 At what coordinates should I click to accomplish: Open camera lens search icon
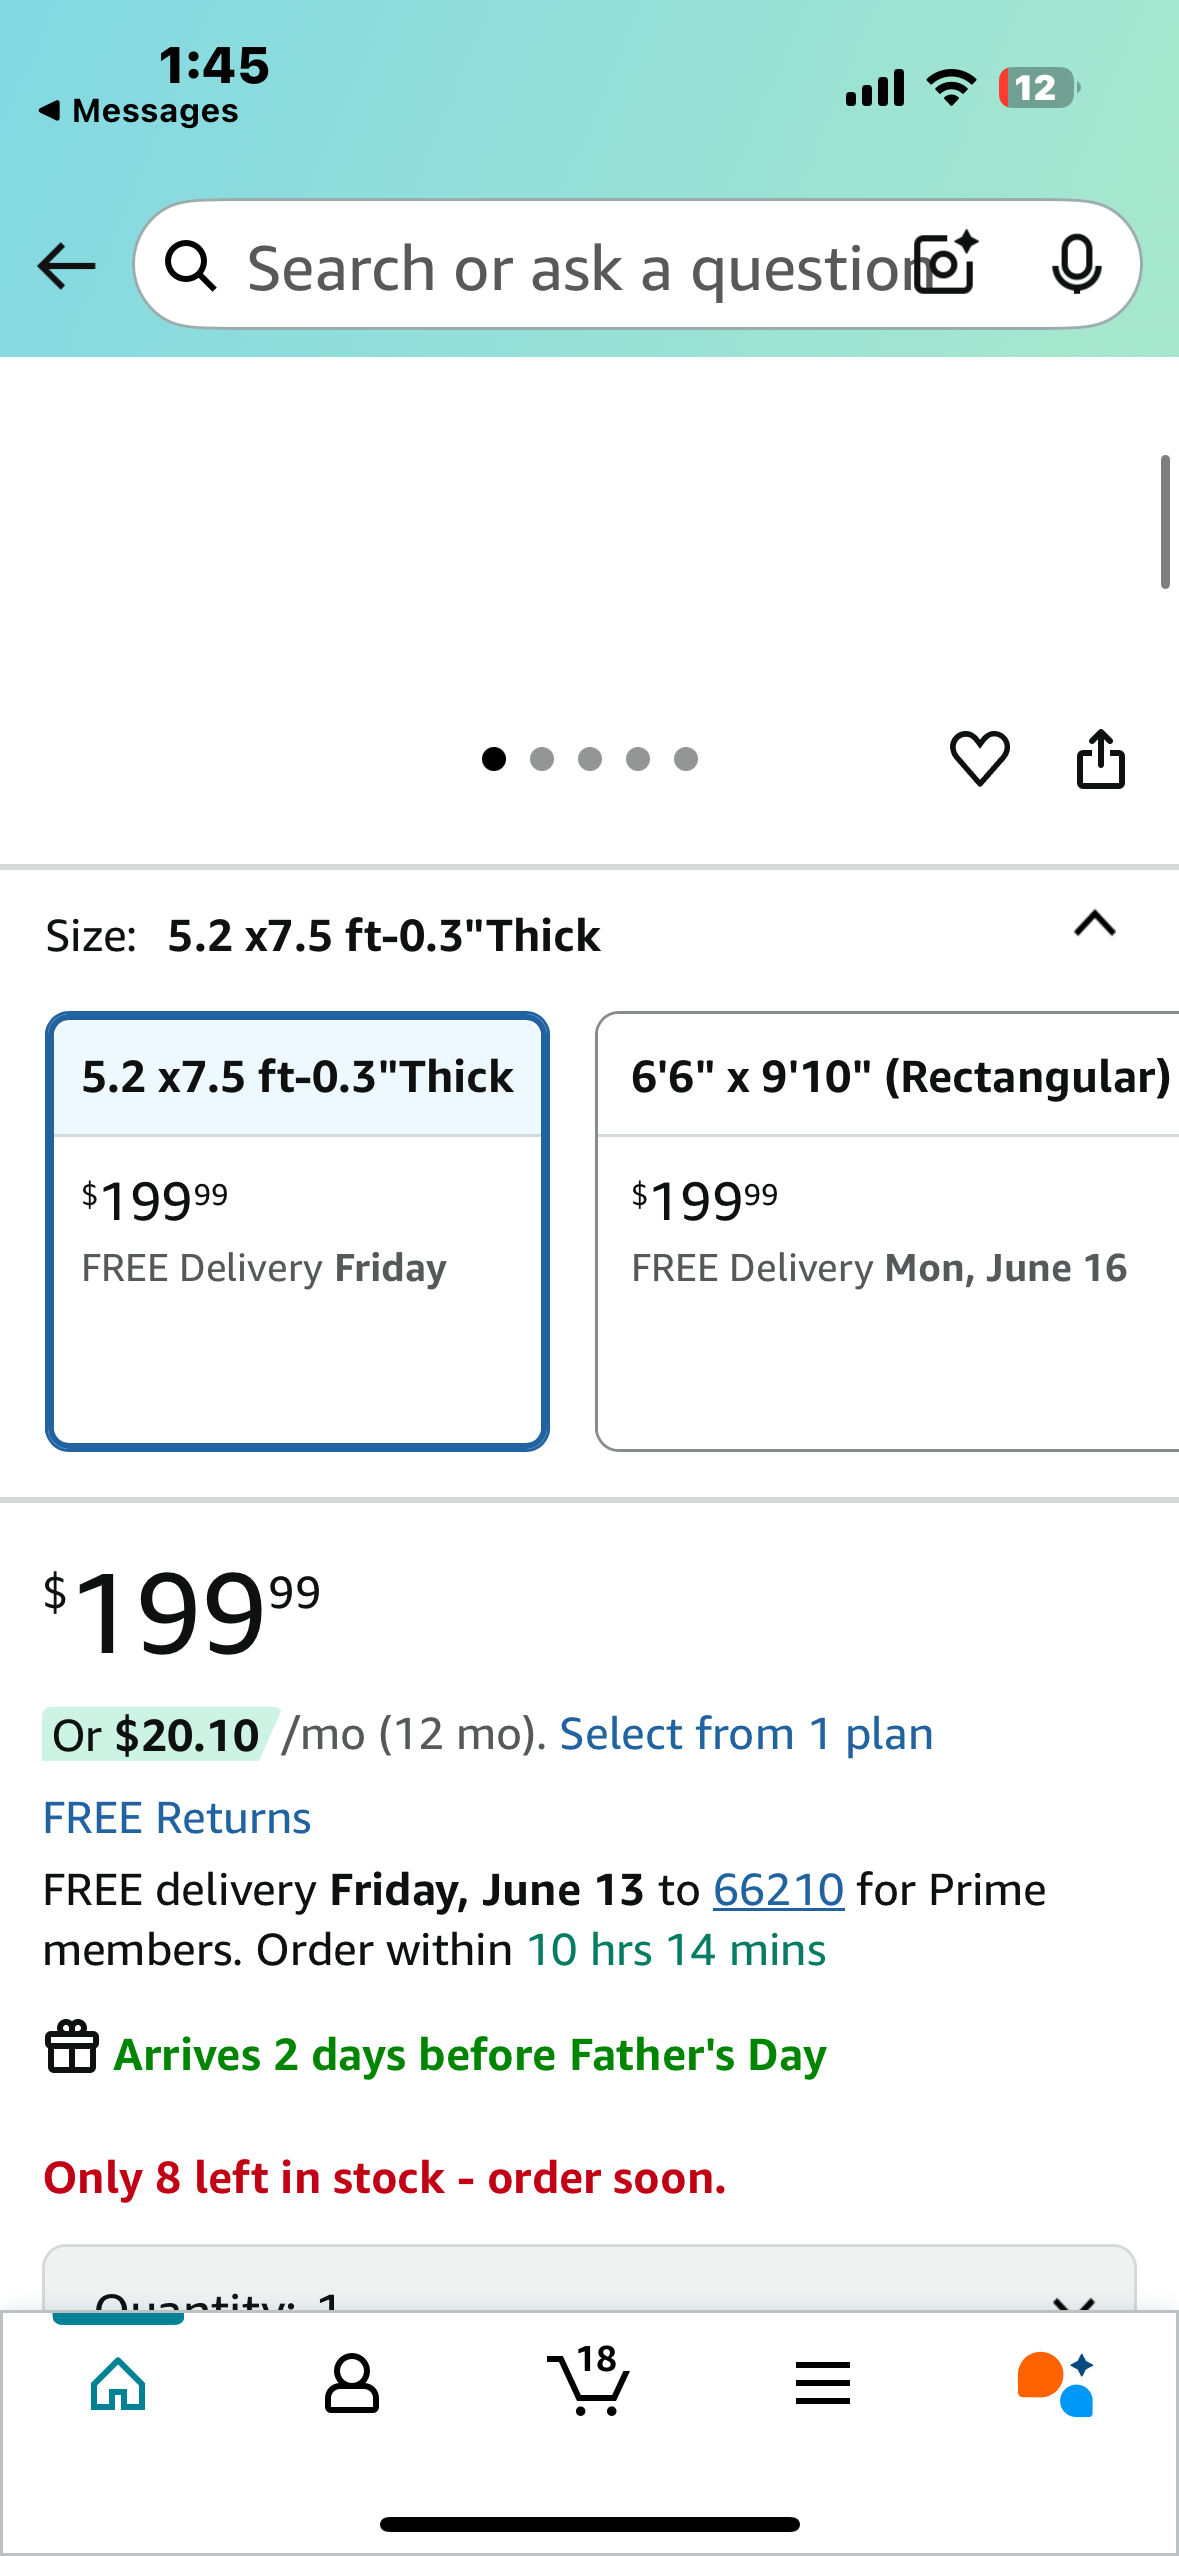948,264
